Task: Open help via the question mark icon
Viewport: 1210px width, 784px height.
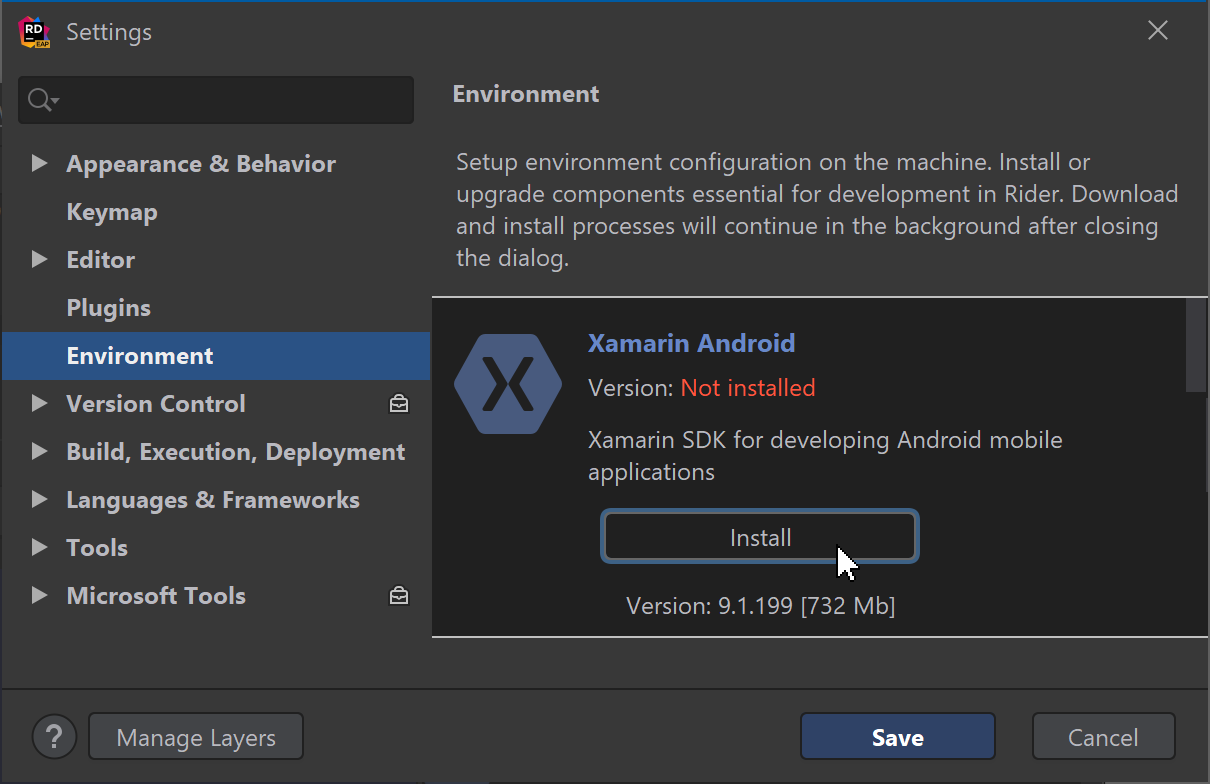Action: (54, 736)
